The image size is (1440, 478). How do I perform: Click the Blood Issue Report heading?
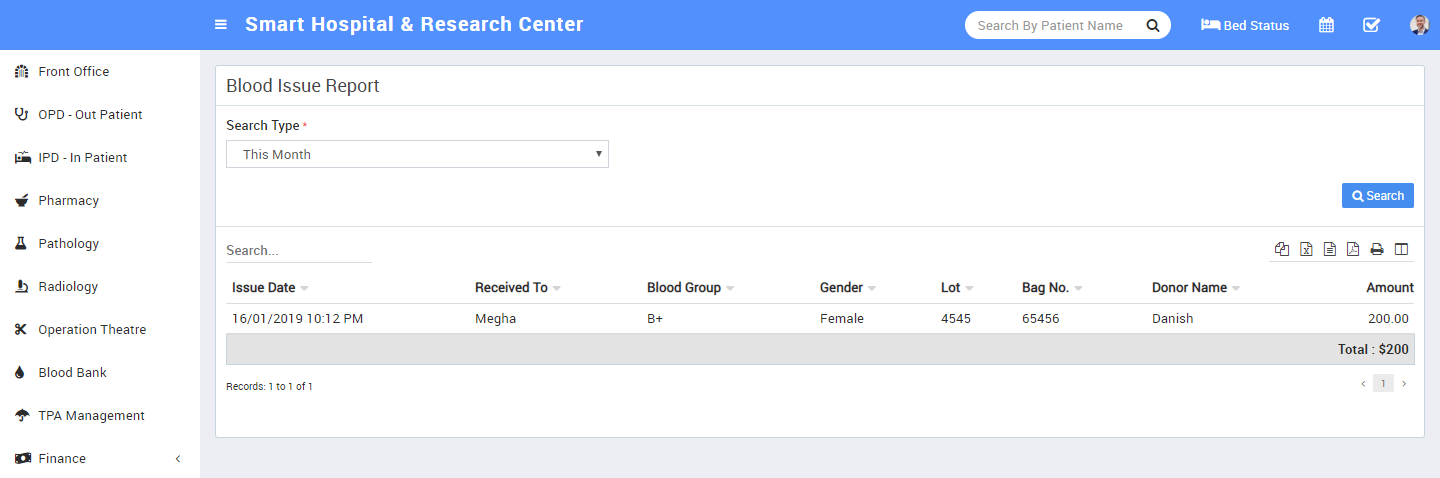tap(303, 86)
